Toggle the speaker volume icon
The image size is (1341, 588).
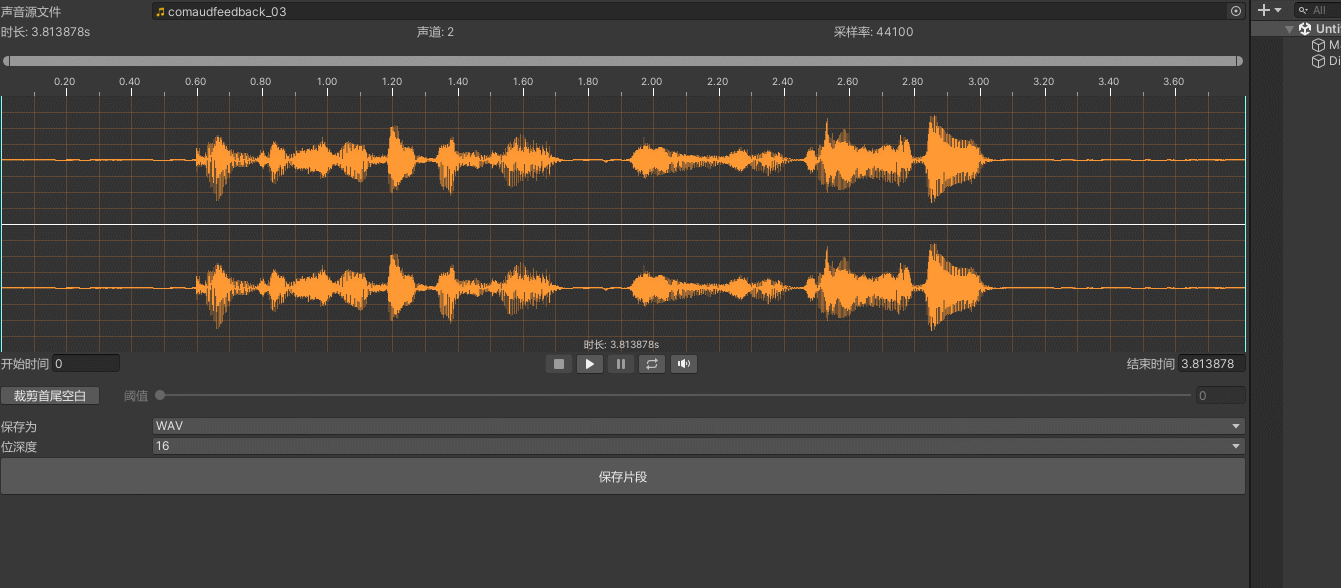(684, 364)
